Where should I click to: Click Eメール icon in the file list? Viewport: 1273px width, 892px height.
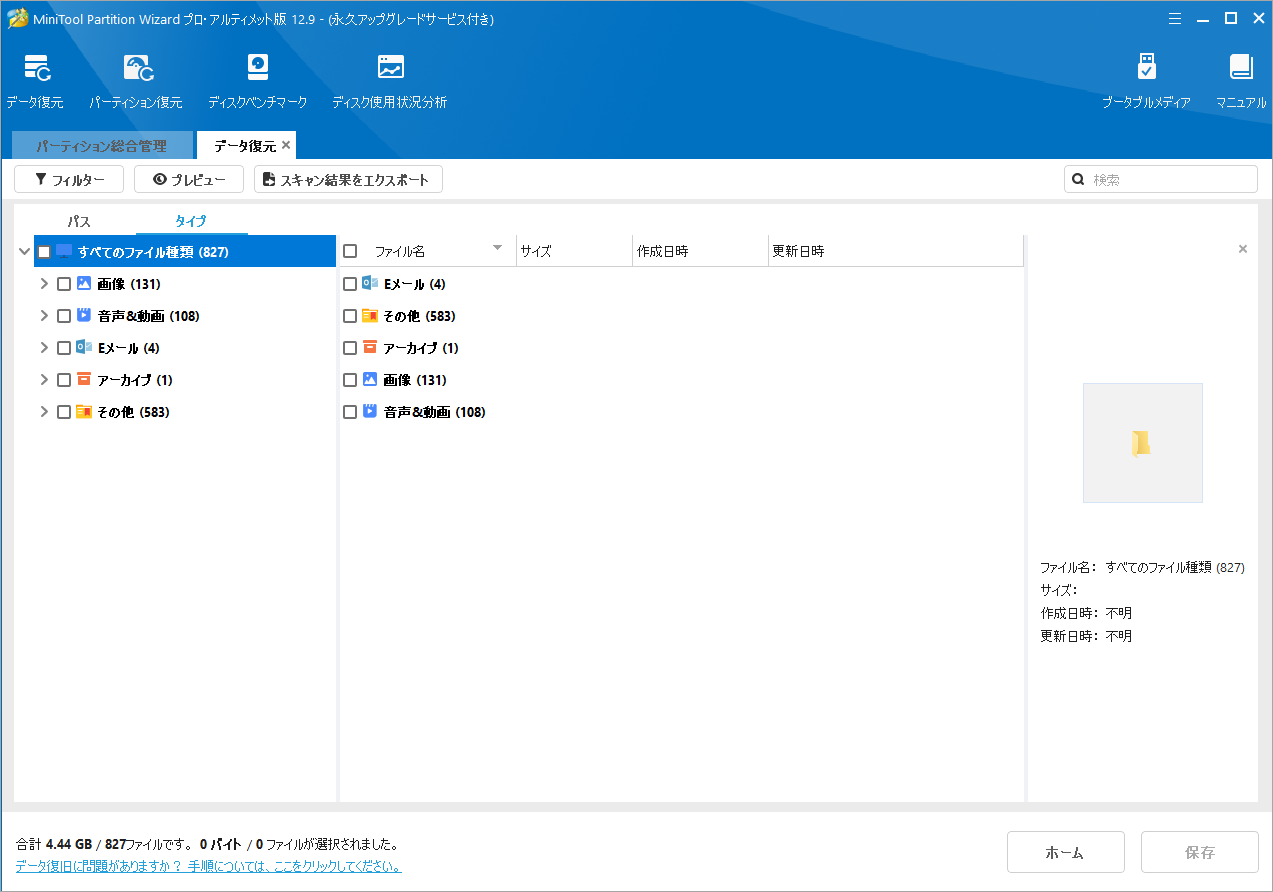click(370, 284)
